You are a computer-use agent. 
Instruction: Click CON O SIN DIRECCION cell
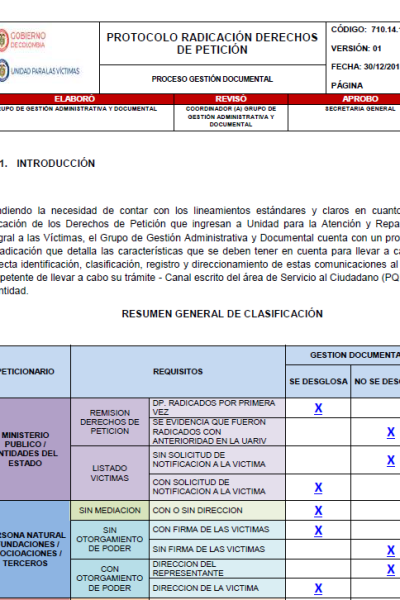217,510
